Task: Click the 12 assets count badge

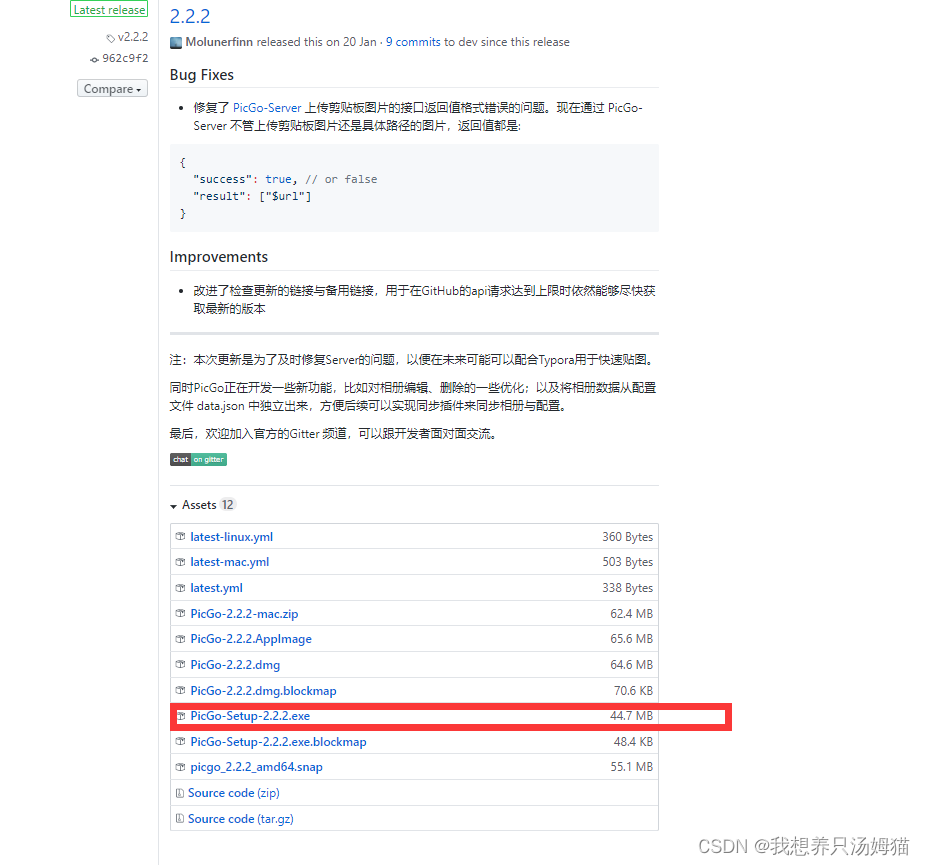Action: point(228,504)
